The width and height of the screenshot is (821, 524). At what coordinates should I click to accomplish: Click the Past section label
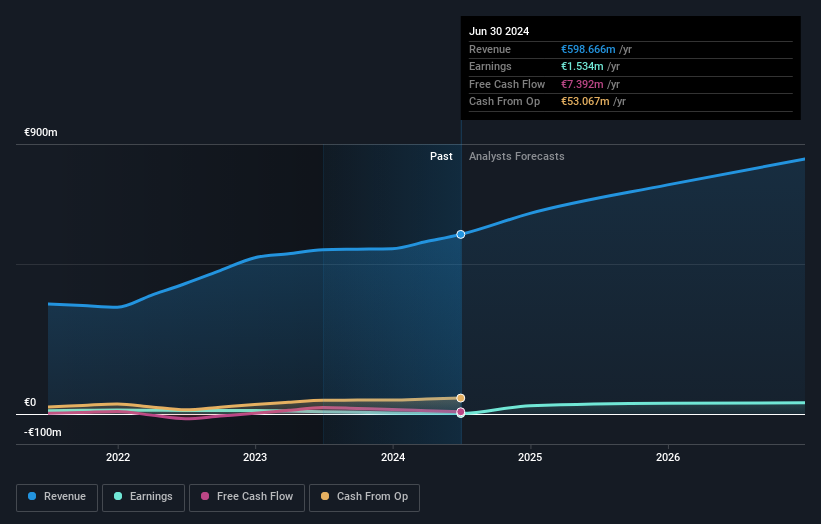pyautogui.click(x=441, y=157)
